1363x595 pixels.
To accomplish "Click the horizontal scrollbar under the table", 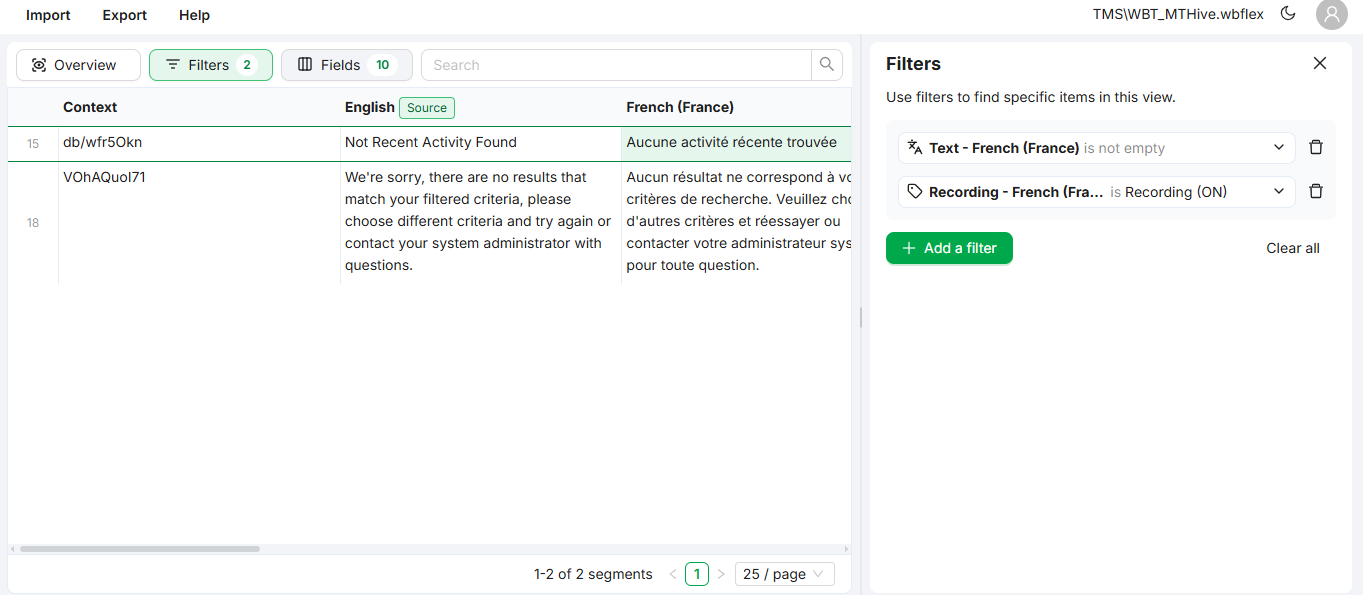I will pos(140,549).
